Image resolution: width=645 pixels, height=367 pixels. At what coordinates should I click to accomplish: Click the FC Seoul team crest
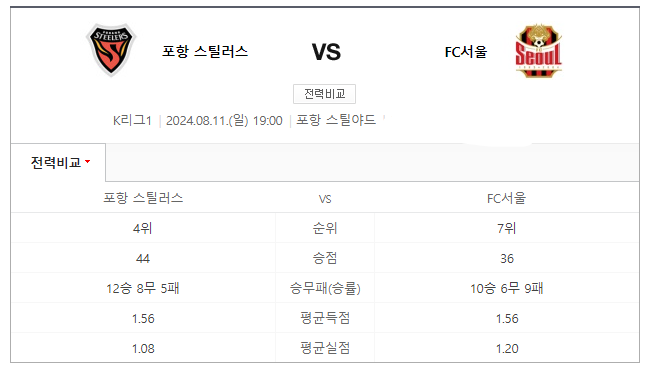538,51
